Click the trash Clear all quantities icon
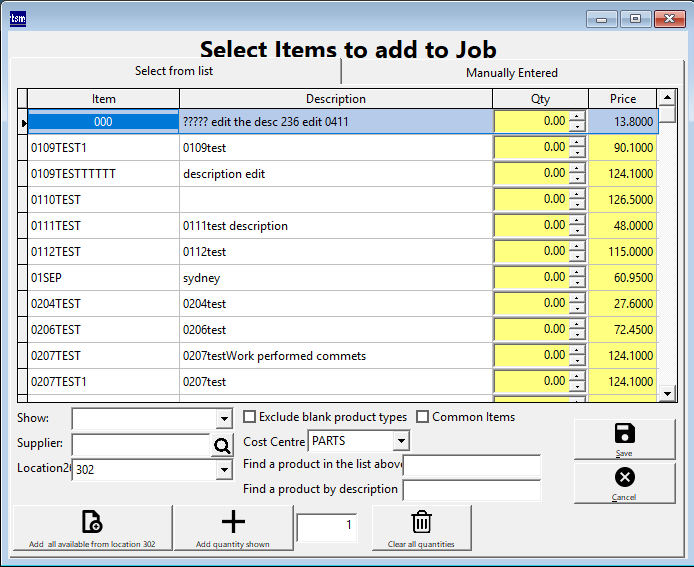694x567 pixels. pos(421,522)
